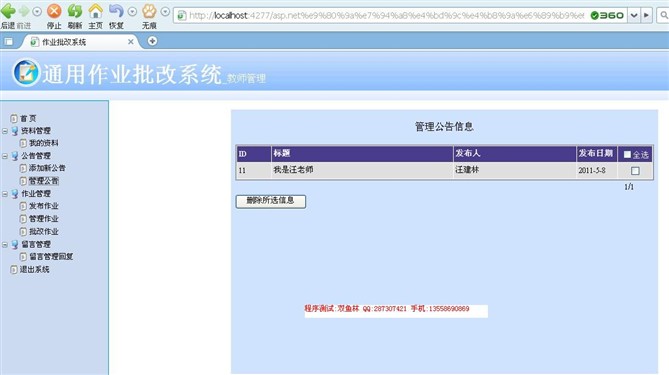Open 管理公告 in the sidebar

[44, 181]
